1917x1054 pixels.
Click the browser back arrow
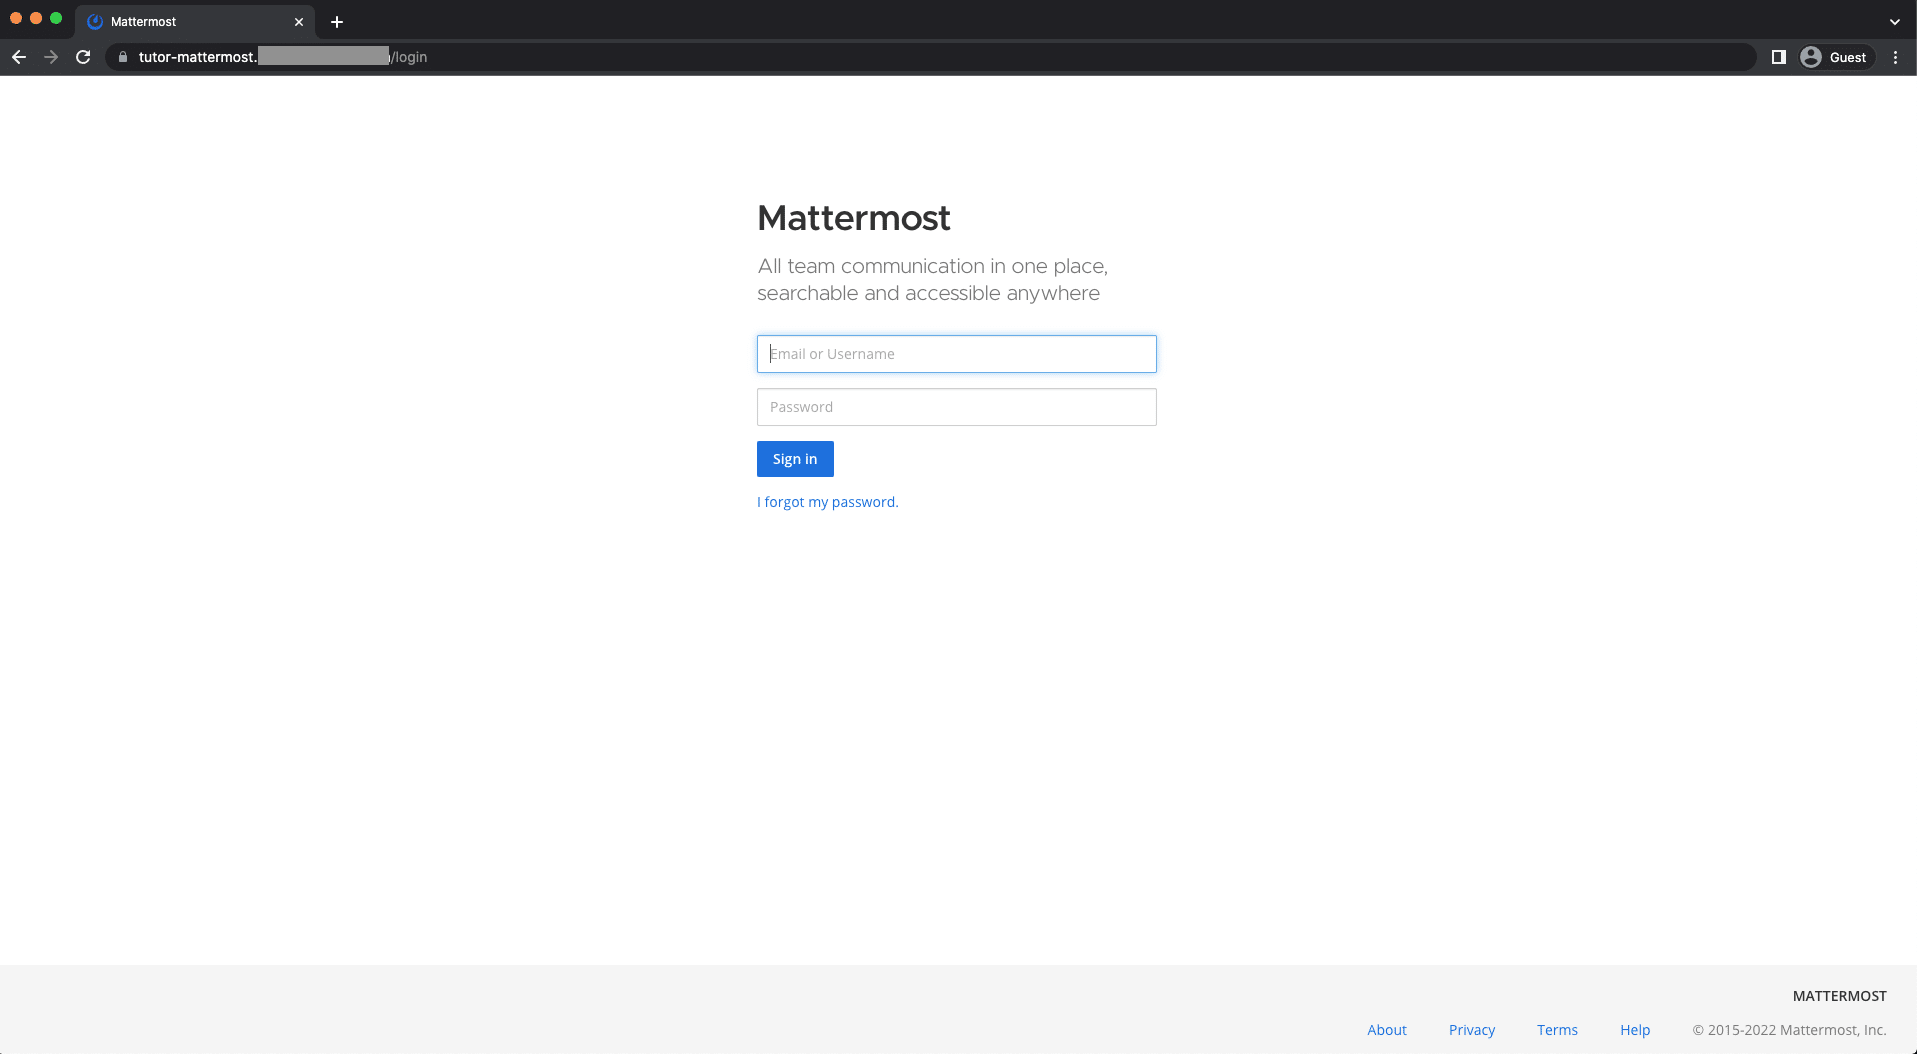(19, 57)
